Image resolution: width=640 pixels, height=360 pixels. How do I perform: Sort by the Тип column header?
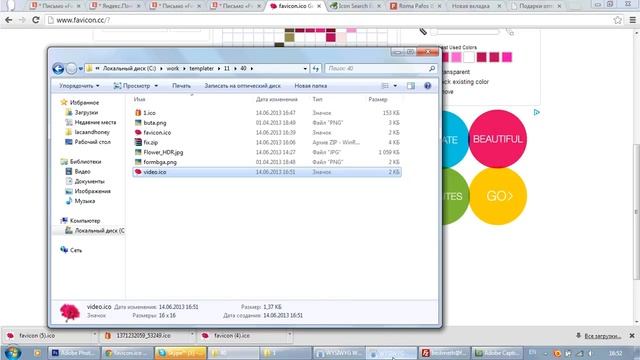[x=317, y=100]
